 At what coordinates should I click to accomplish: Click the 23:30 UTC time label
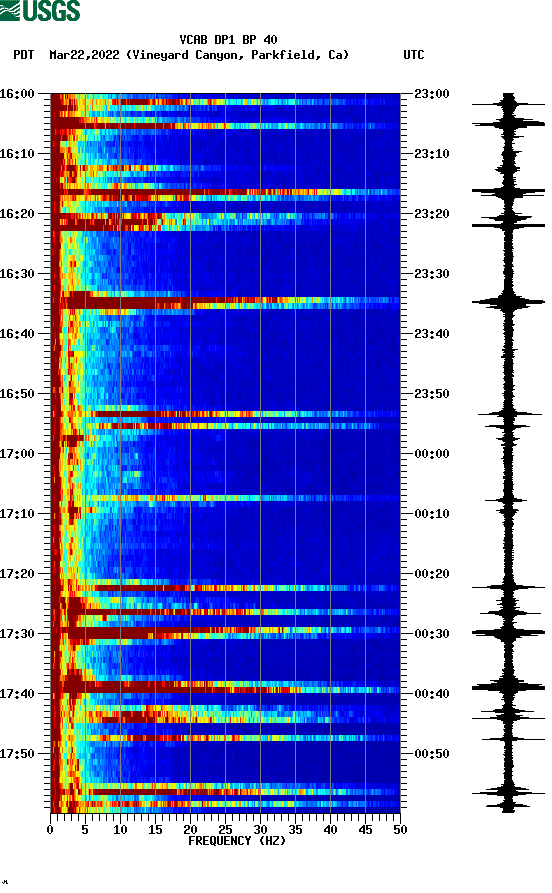click(x=432, y=273)
